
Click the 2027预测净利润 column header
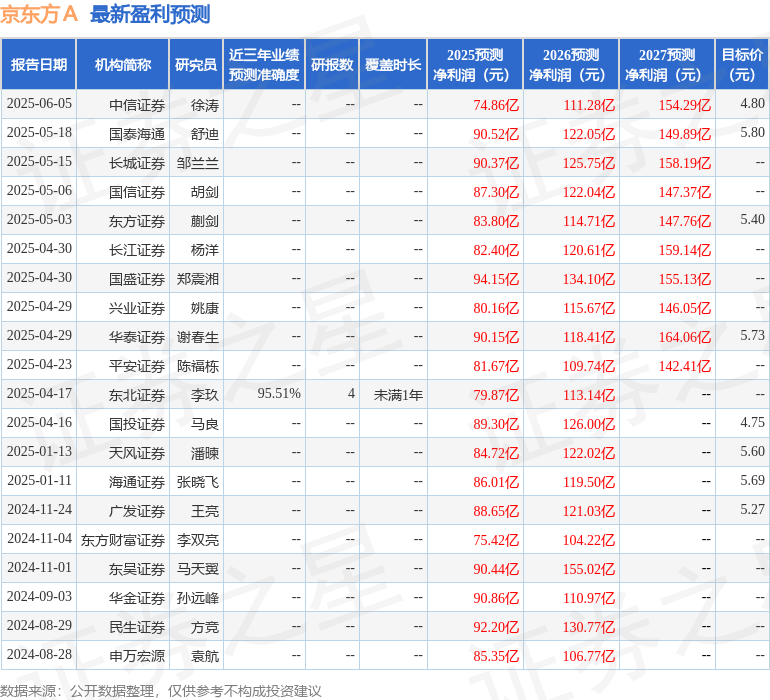[667, 64]
